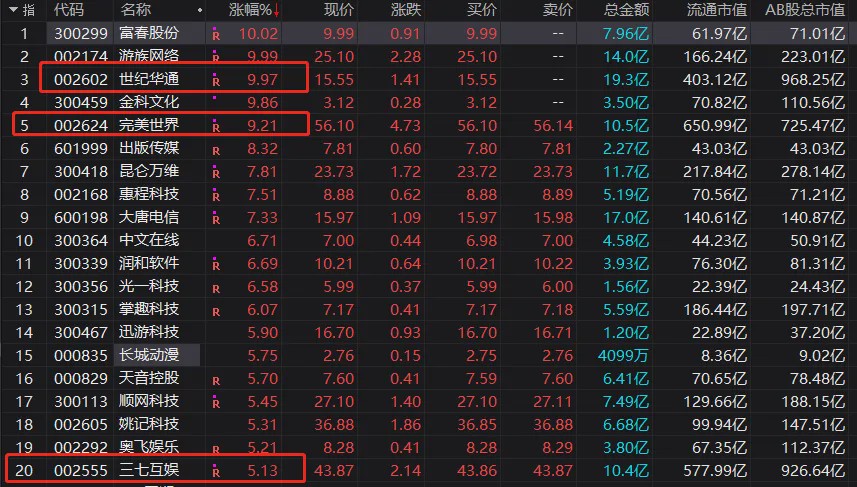Screen dimensions: 857x487
Task: Click the R icon in 天音控股 row
Action: click(216, 380)
